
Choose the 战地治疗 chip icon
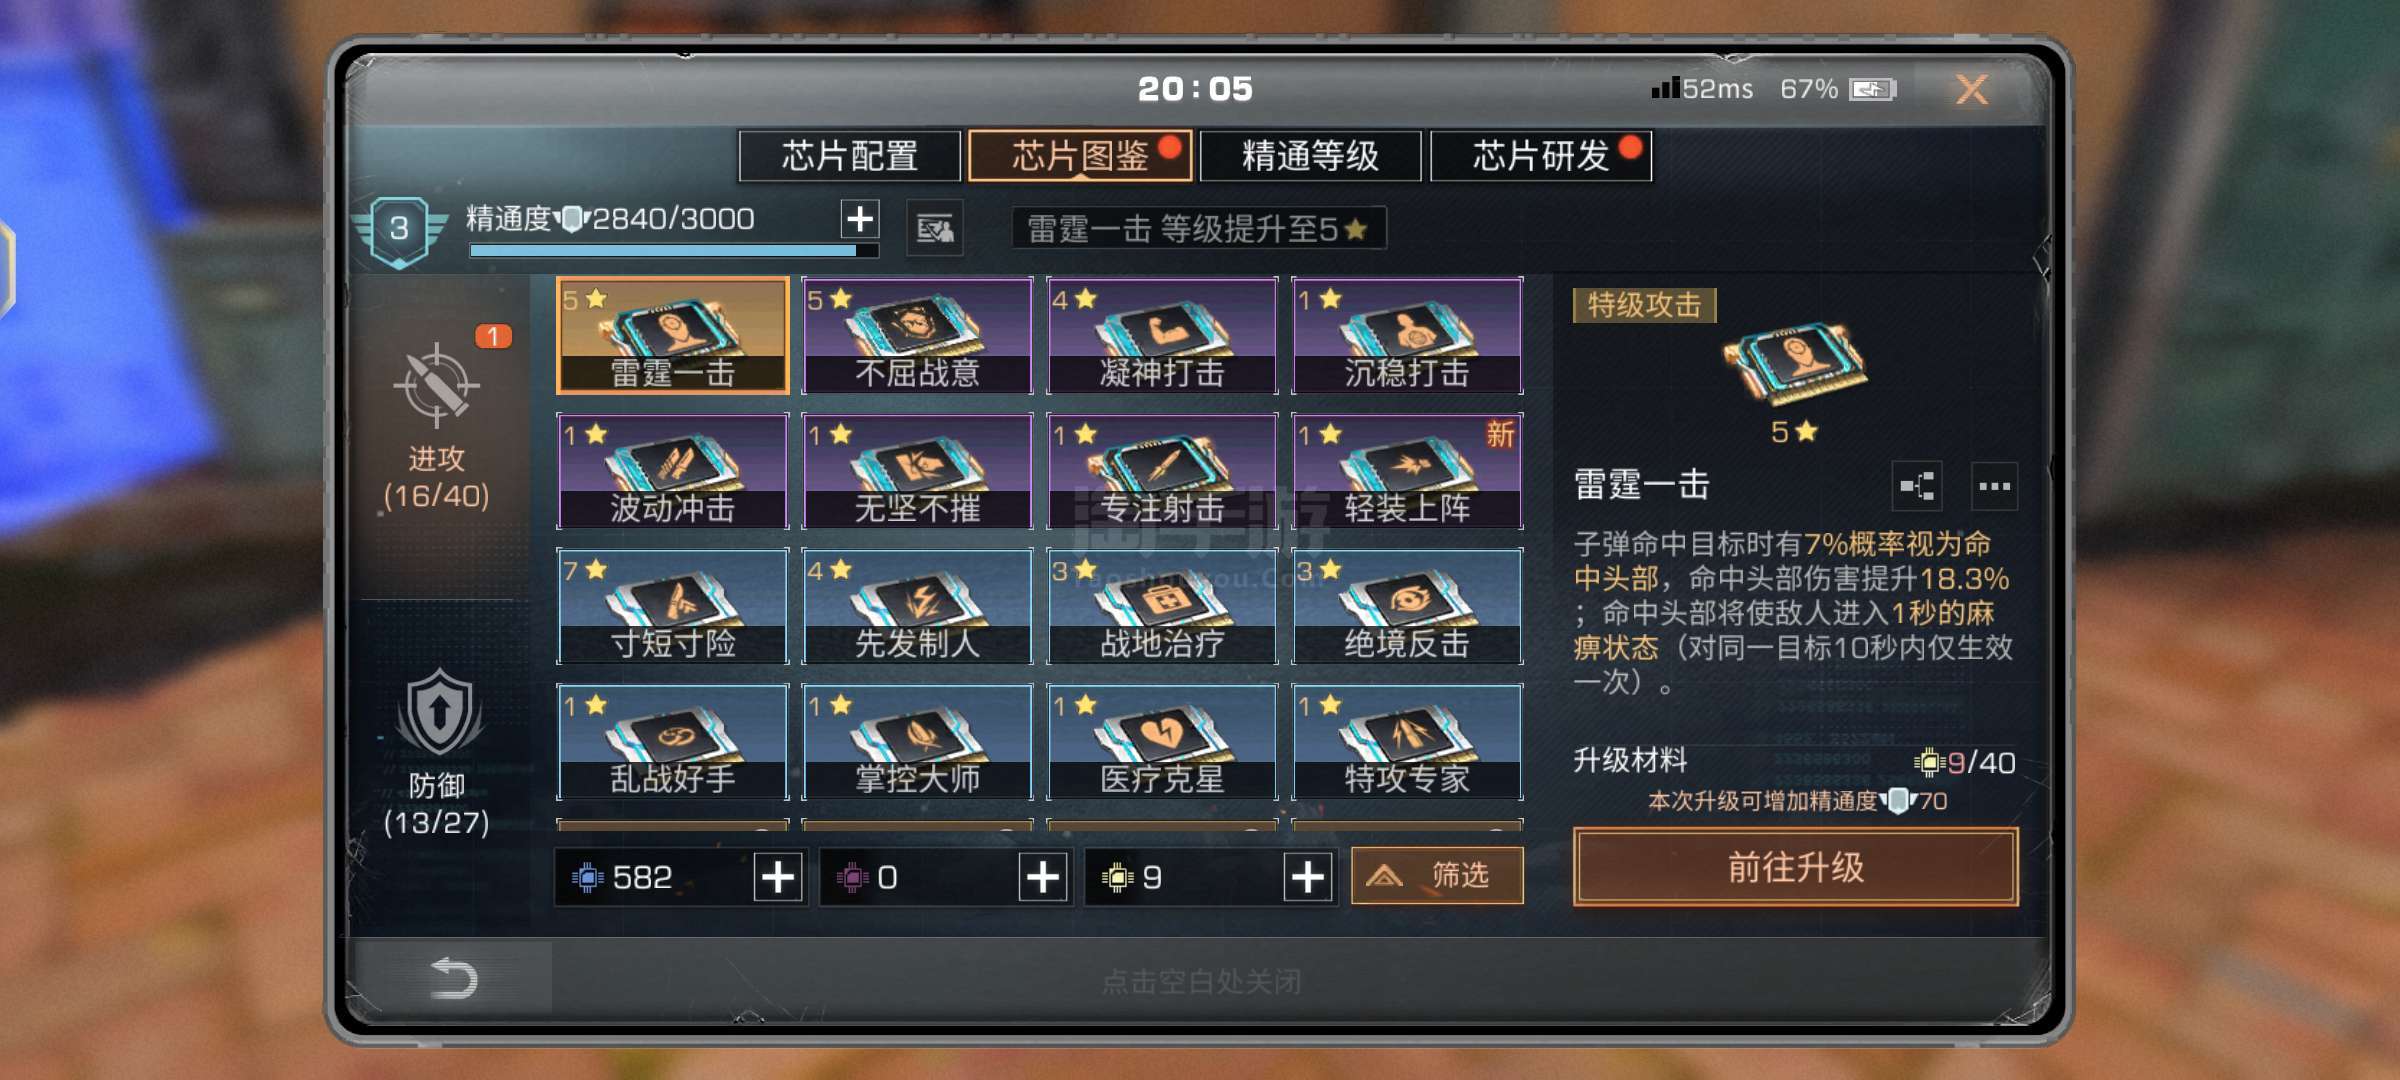1162,606
